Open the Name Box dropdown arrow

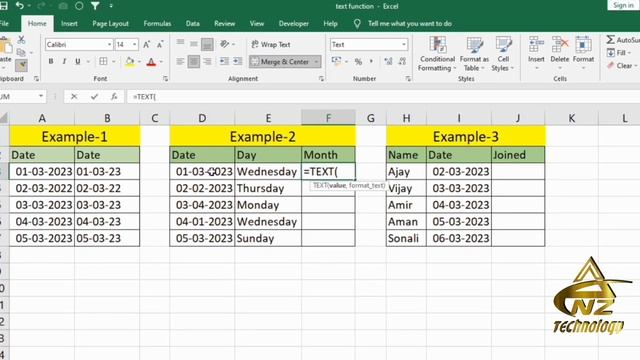41,96
